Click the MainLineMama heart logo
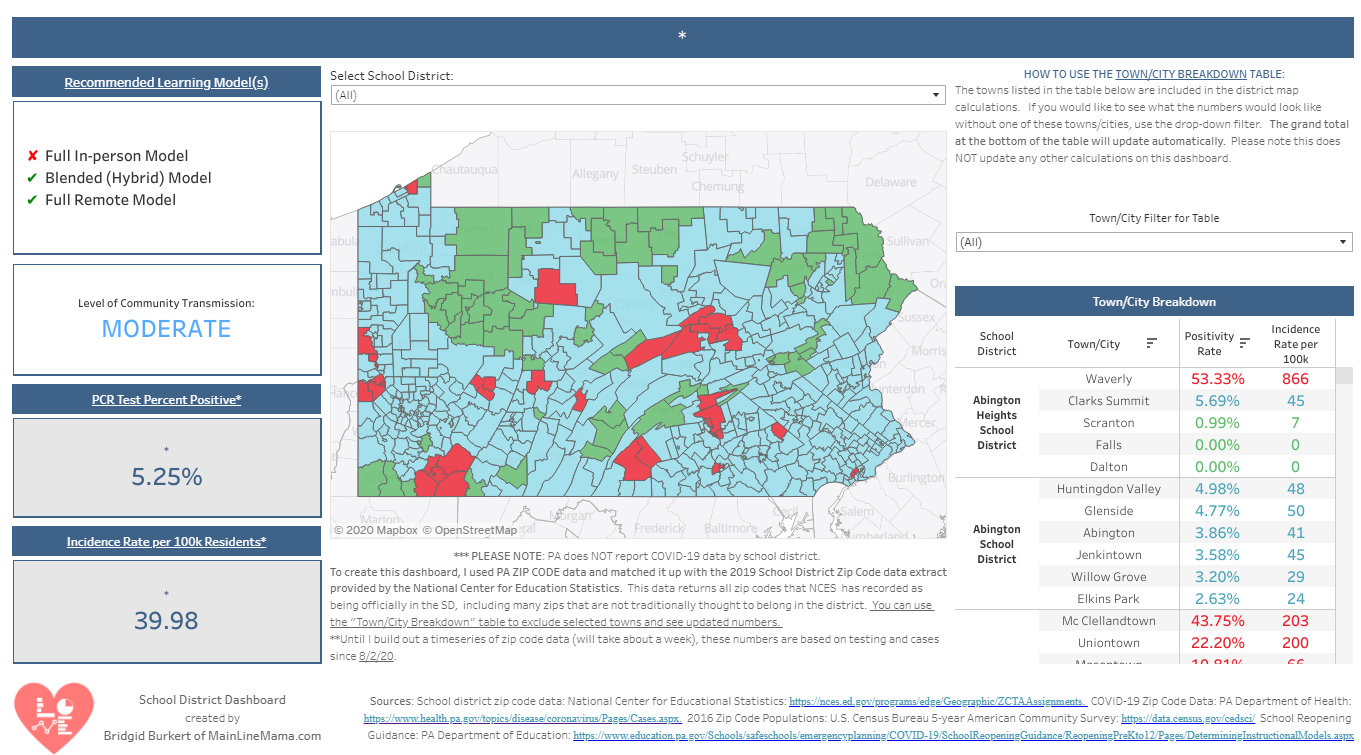 coord(53,718)
